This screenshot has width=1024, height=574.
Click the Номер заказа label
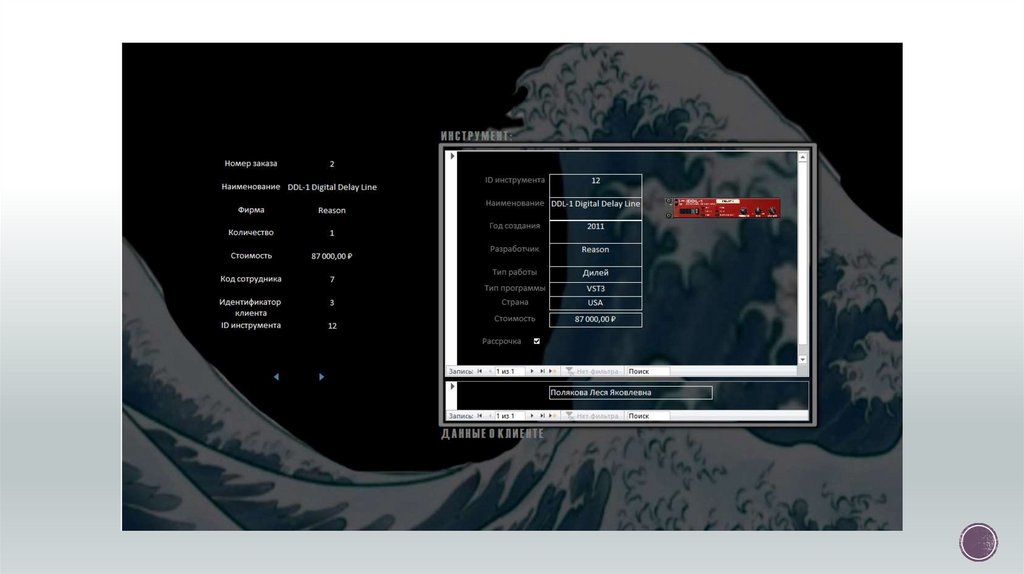tap(251, 163)
